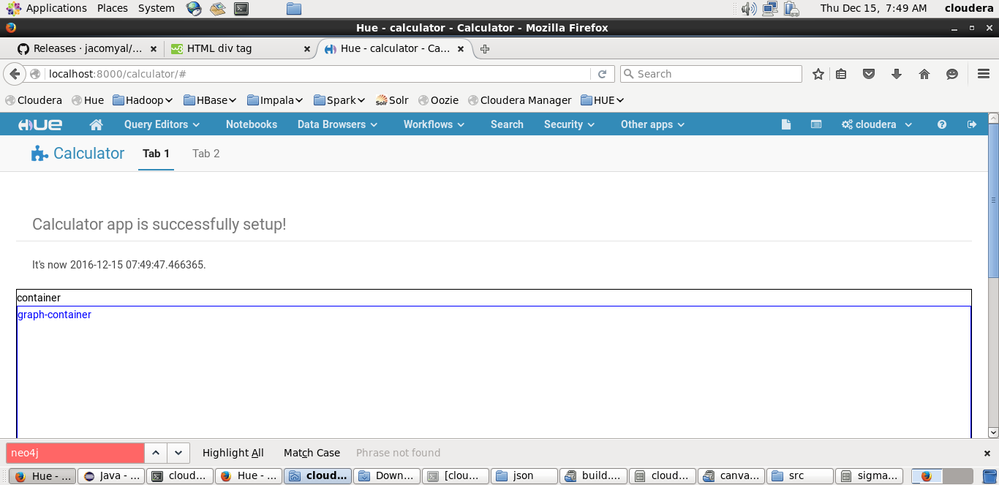Toggle Match Case in find bar
The image size is (999, 485).
click(312, 453)
